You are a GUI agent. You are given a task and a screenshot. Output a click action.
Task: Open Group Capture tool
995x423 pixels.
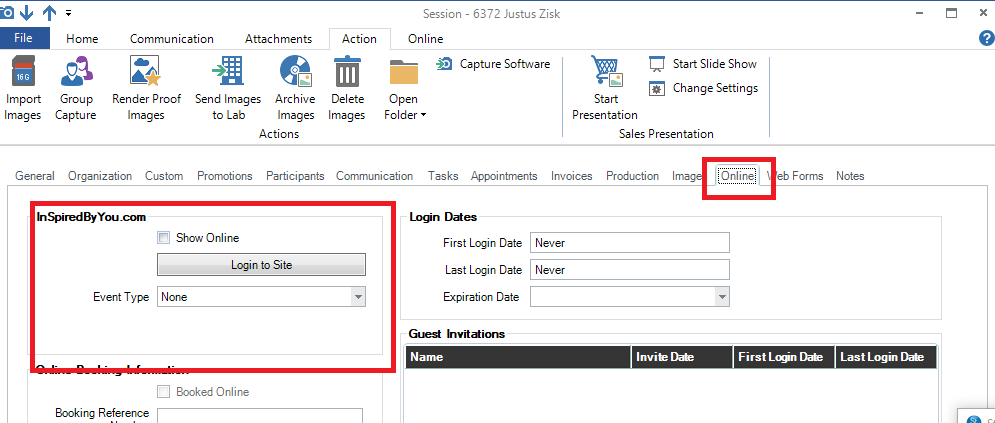pos(76,74)
